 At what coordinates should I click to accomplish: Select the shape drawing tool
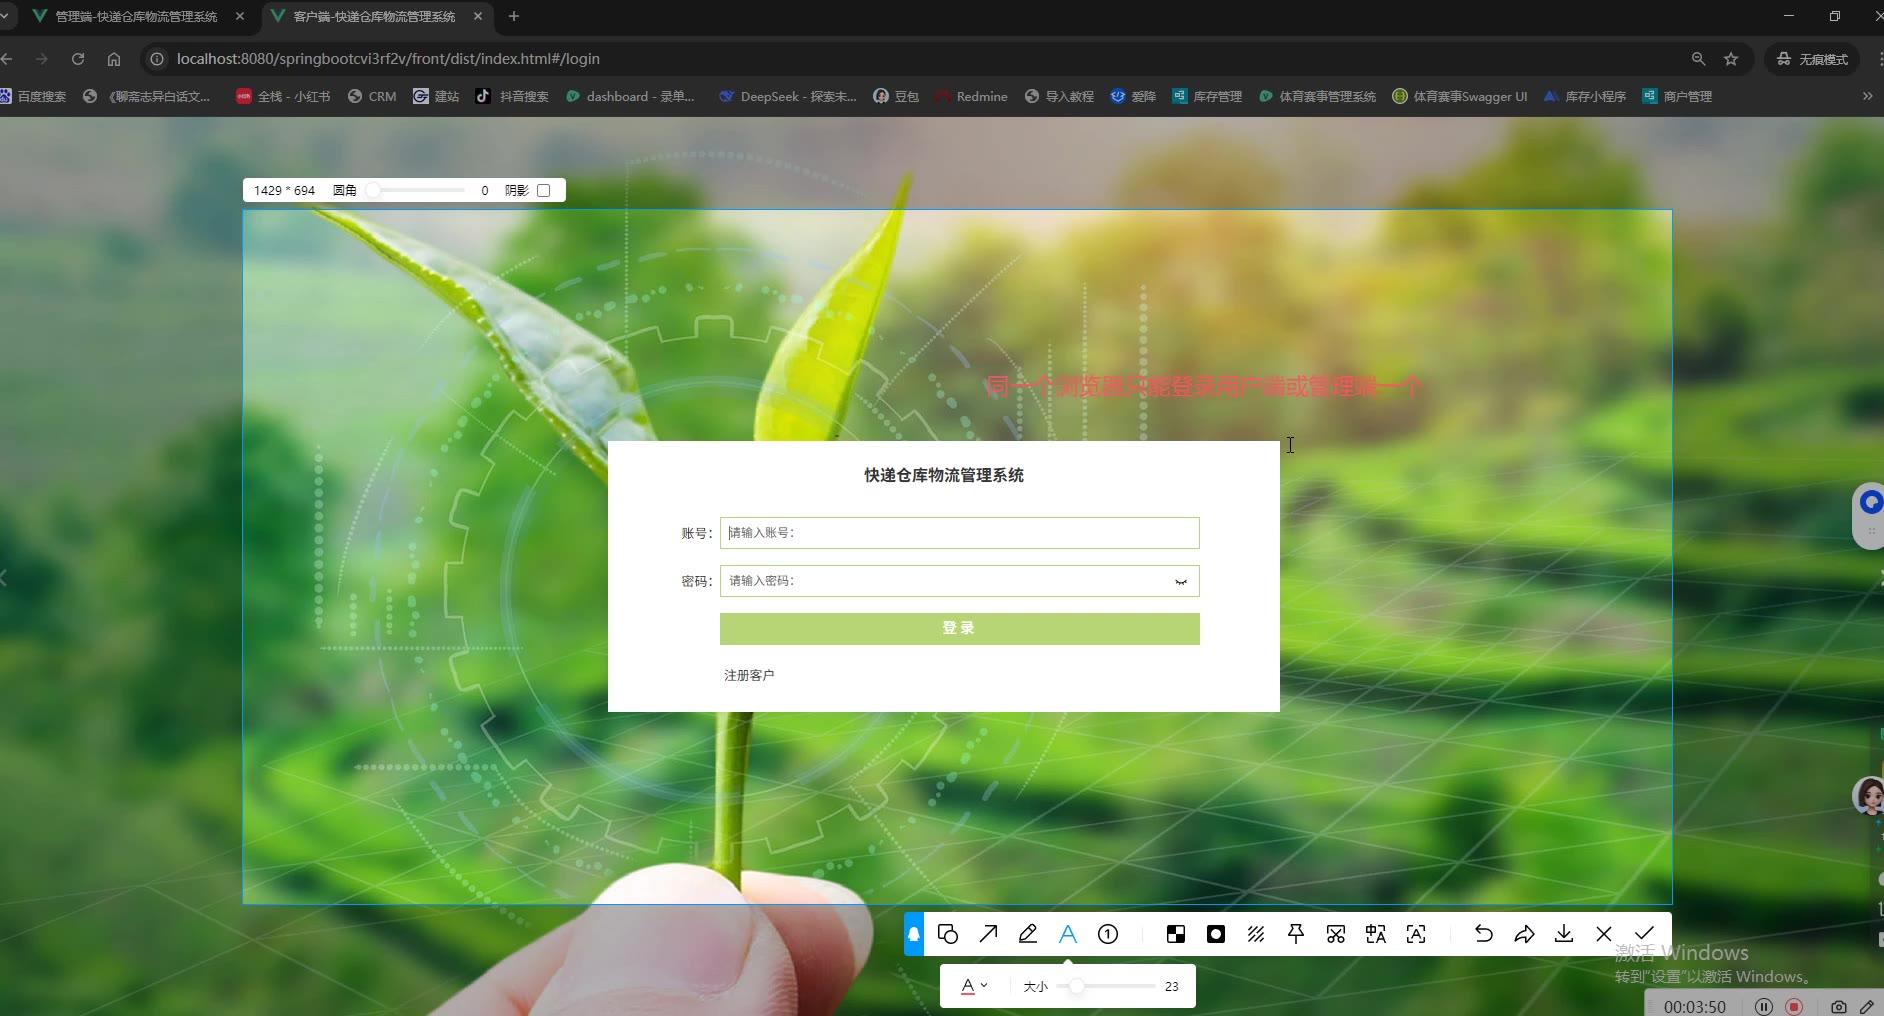[948, 934]
